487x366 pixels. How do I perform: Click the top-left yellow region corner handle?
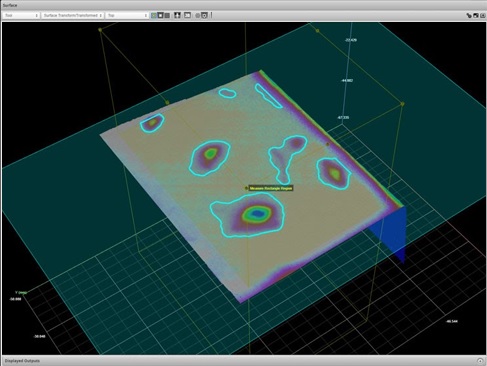(100, 30)
